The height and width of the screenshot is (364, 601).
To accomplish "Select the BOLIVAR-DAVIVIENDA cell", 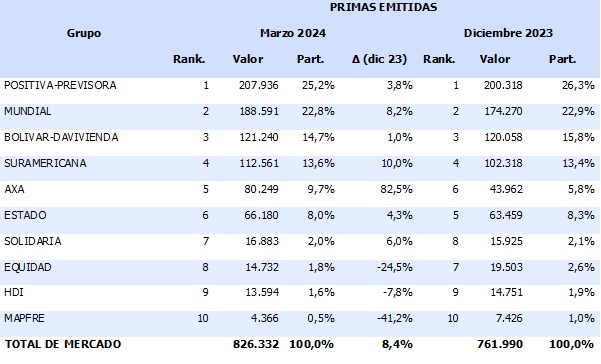I will click(61, 137).
